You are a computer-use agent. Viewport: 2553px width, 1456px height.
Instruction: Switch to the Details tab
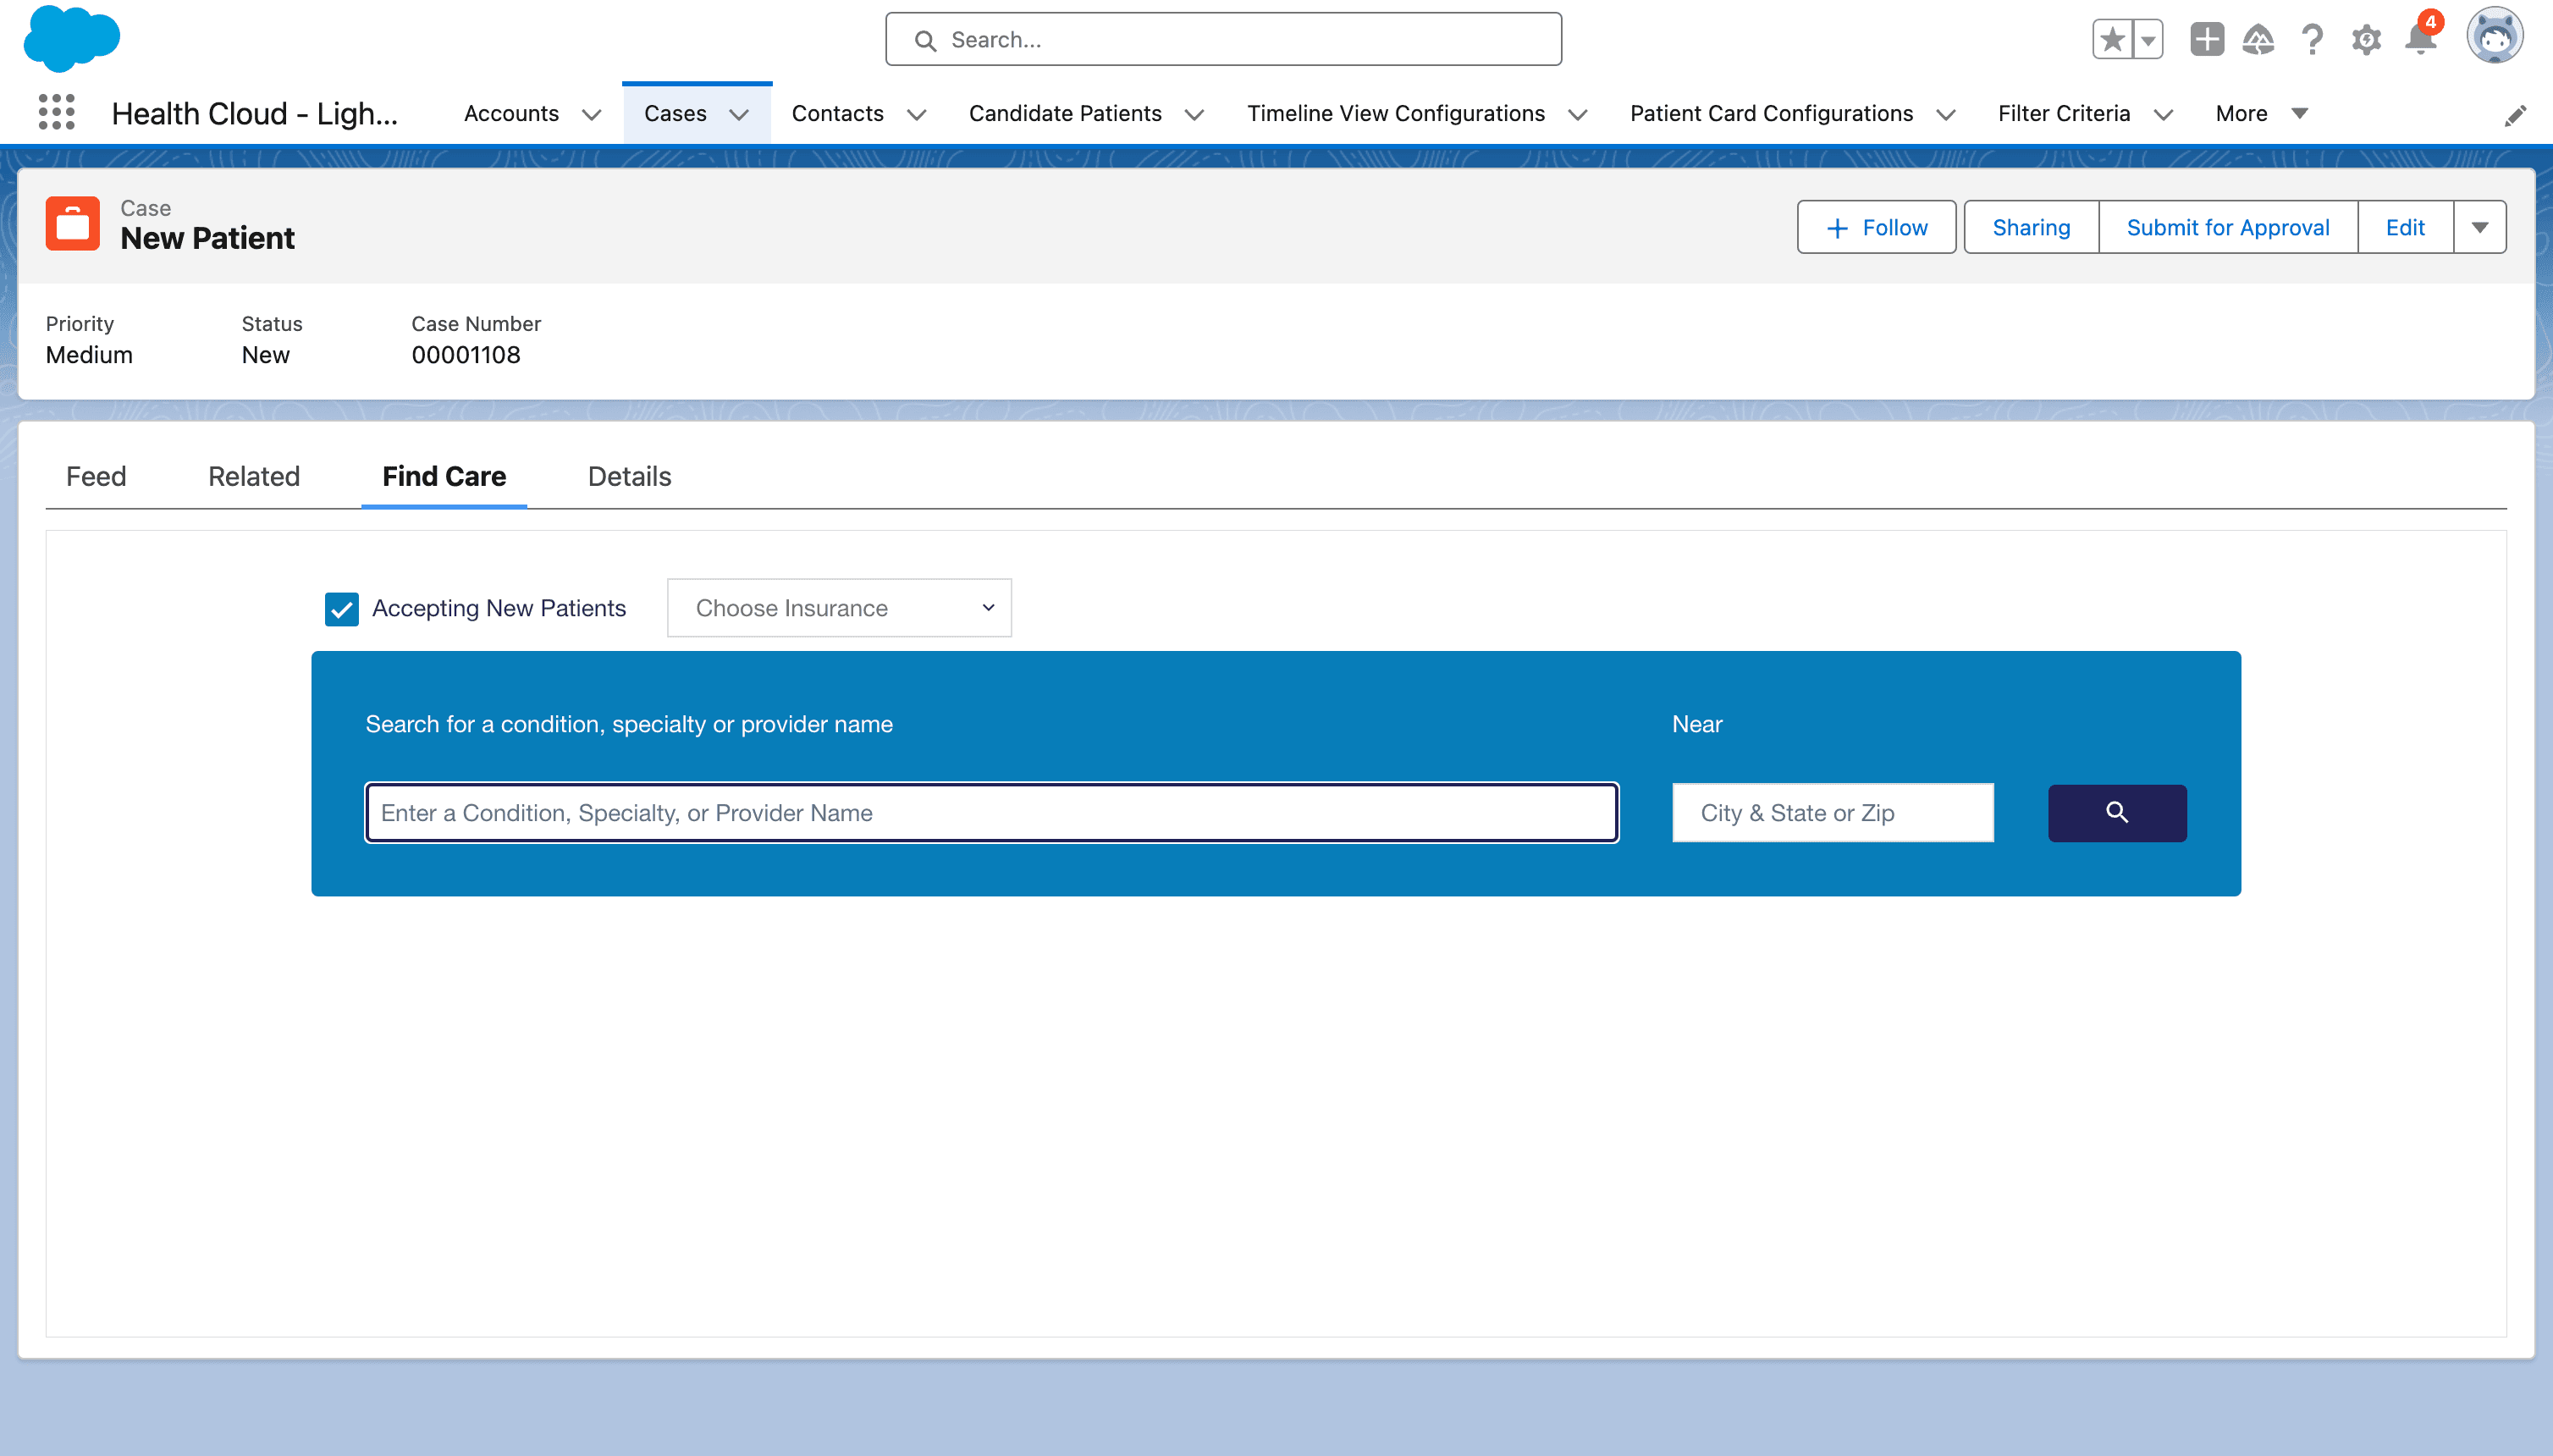(x=629, y=476)
